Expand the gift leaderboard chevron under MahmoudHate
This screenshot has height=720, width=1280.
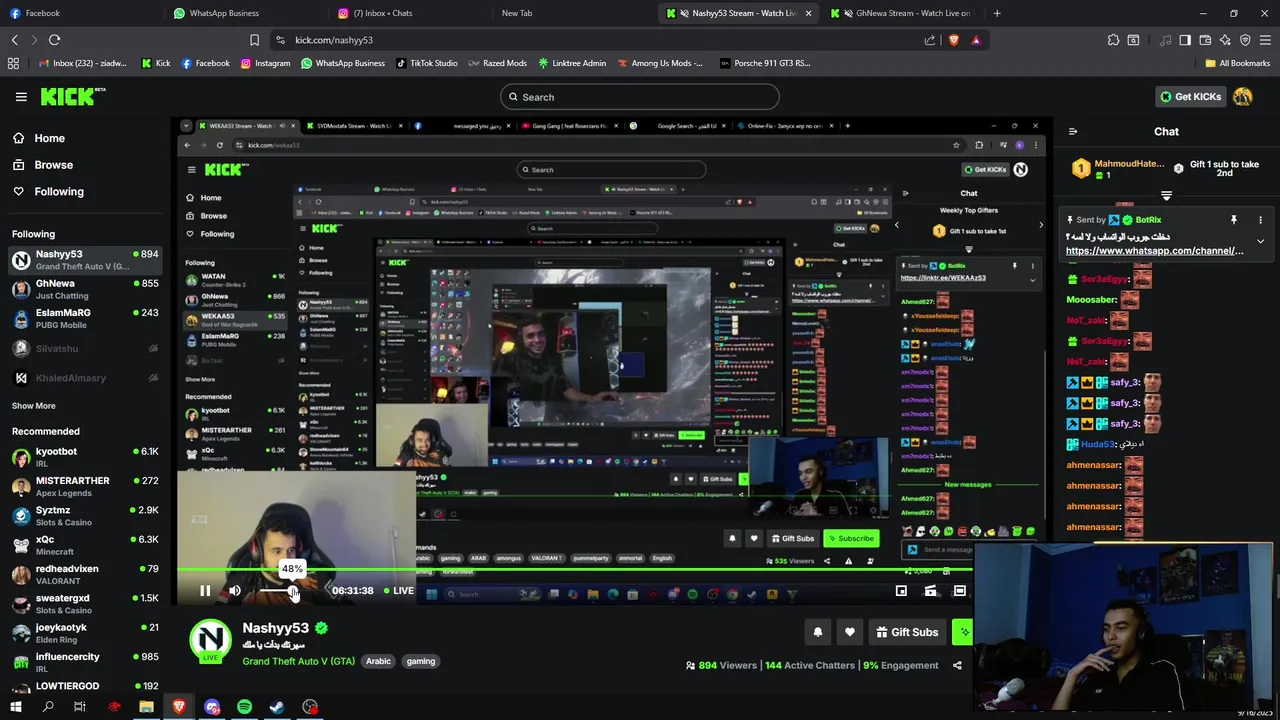[1166, 196]
